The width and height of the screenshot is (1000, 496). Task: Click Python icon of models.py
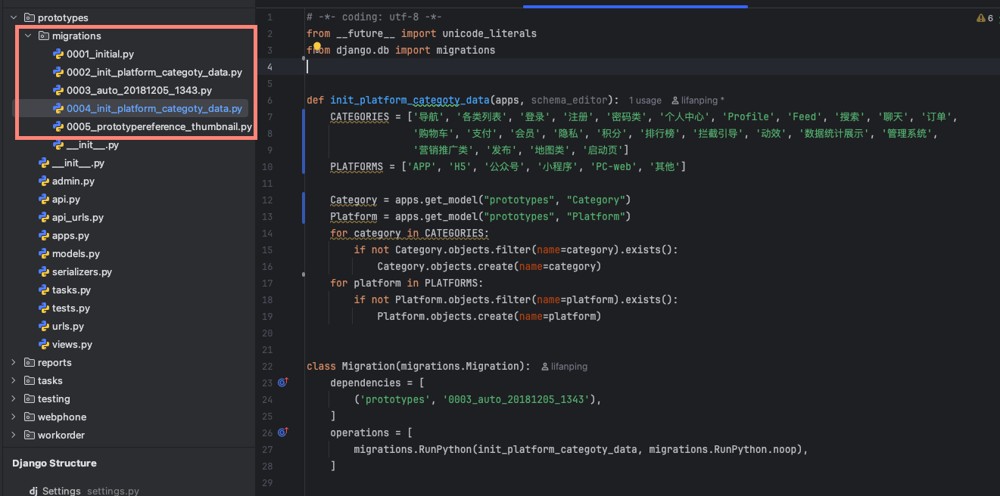pyautogui.click(x=43, y=254)
